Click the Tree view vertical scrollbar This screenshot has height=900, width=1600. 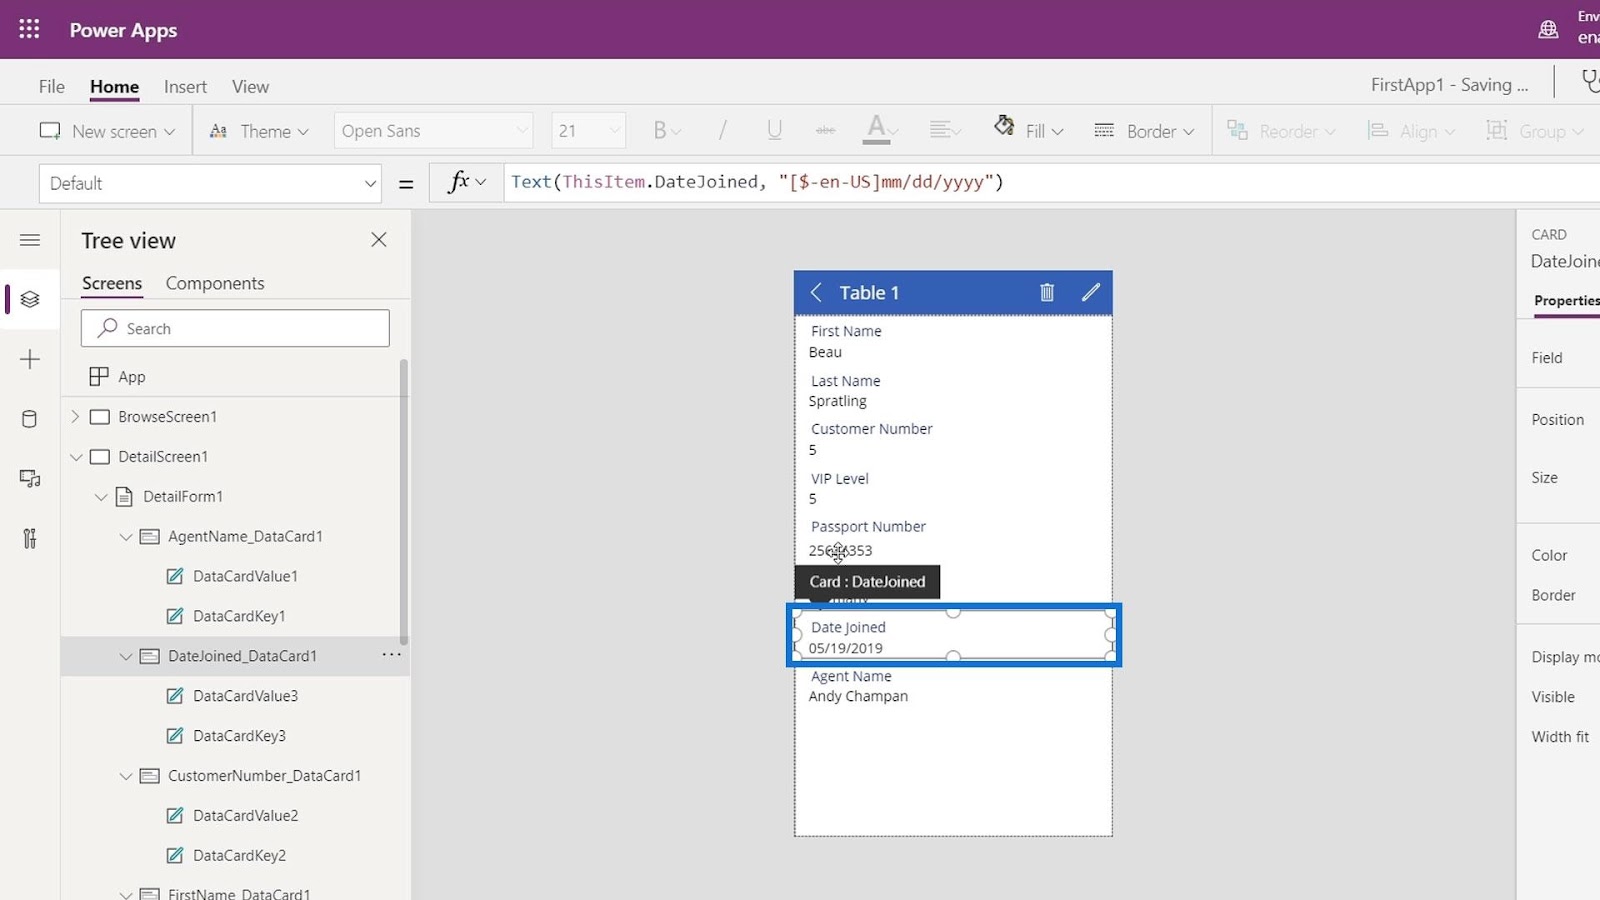pyautogui.click(x=404, y=501)
